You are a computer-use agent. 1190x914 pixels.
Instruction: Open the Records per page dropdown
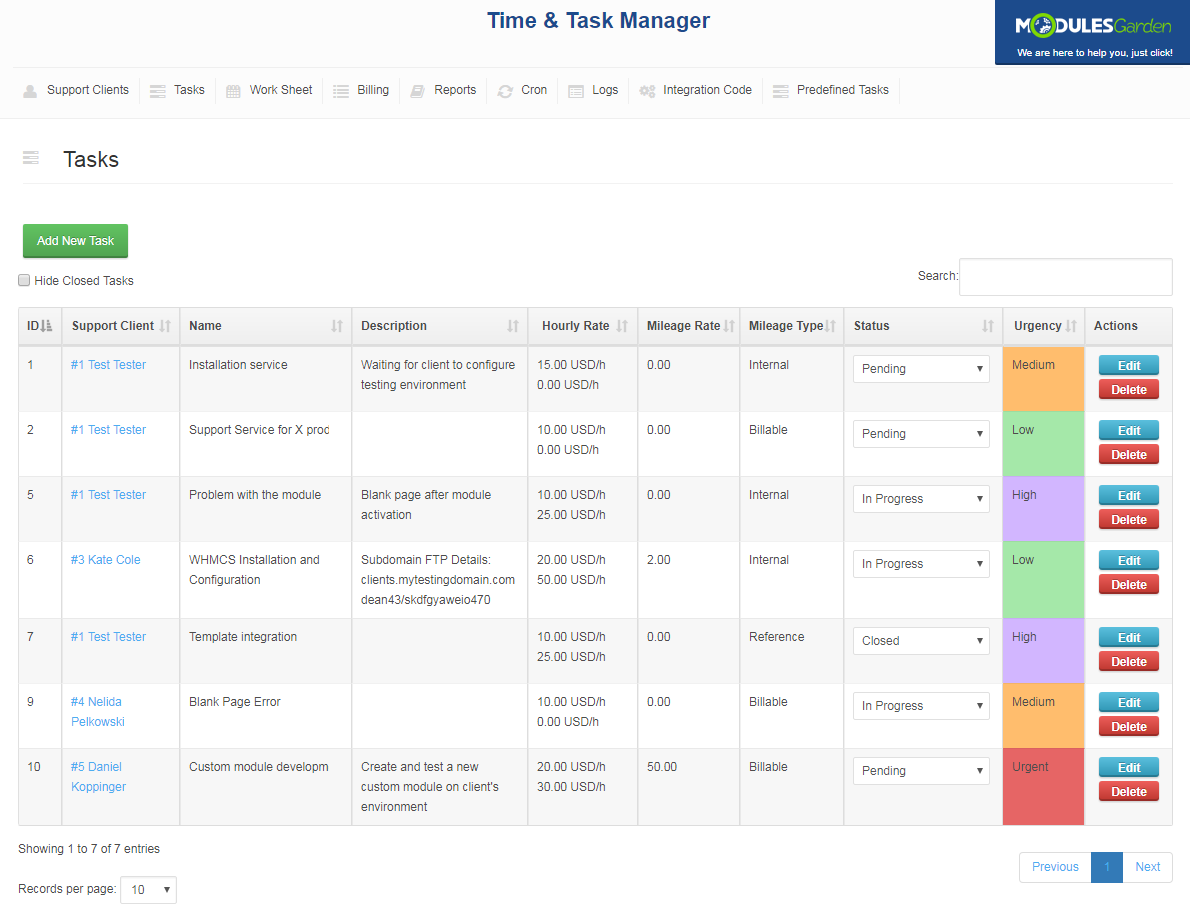(x=148, y=889)
